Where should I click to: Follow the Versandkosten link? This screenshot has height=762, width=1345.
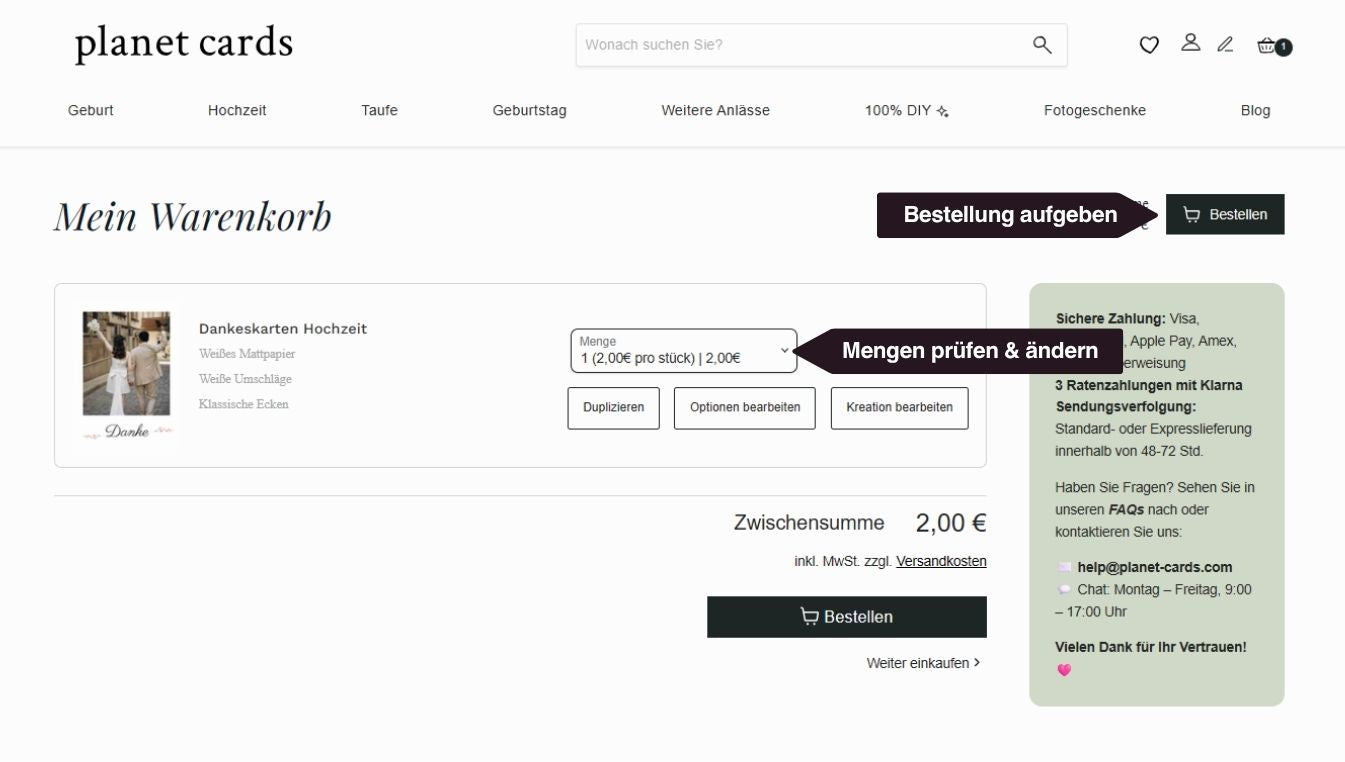point(941,561)
